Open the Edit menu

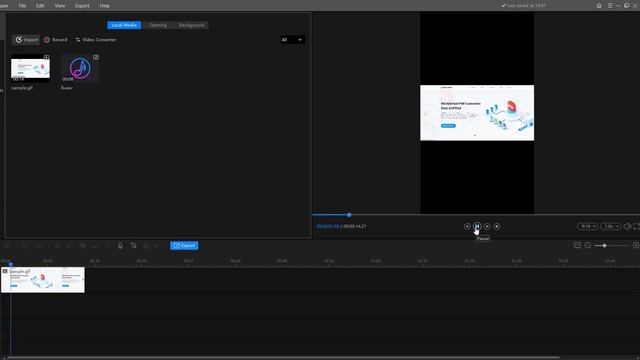coord(40,6)
